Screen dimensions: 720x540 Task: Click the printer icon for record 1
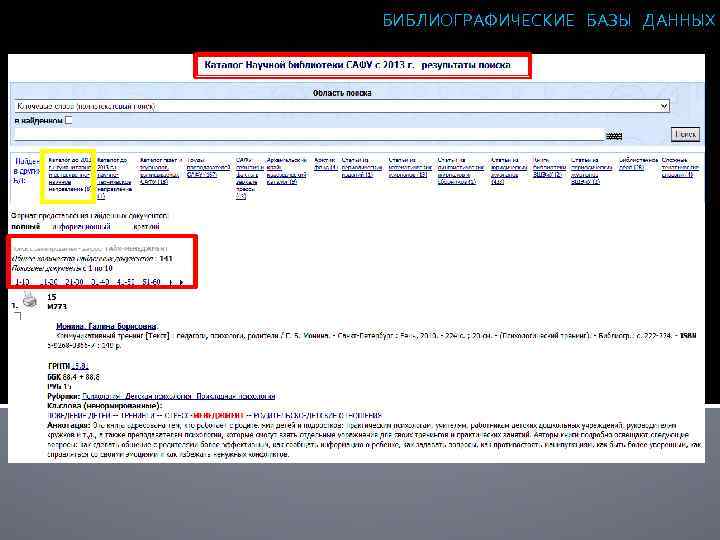tap(30, 299)
